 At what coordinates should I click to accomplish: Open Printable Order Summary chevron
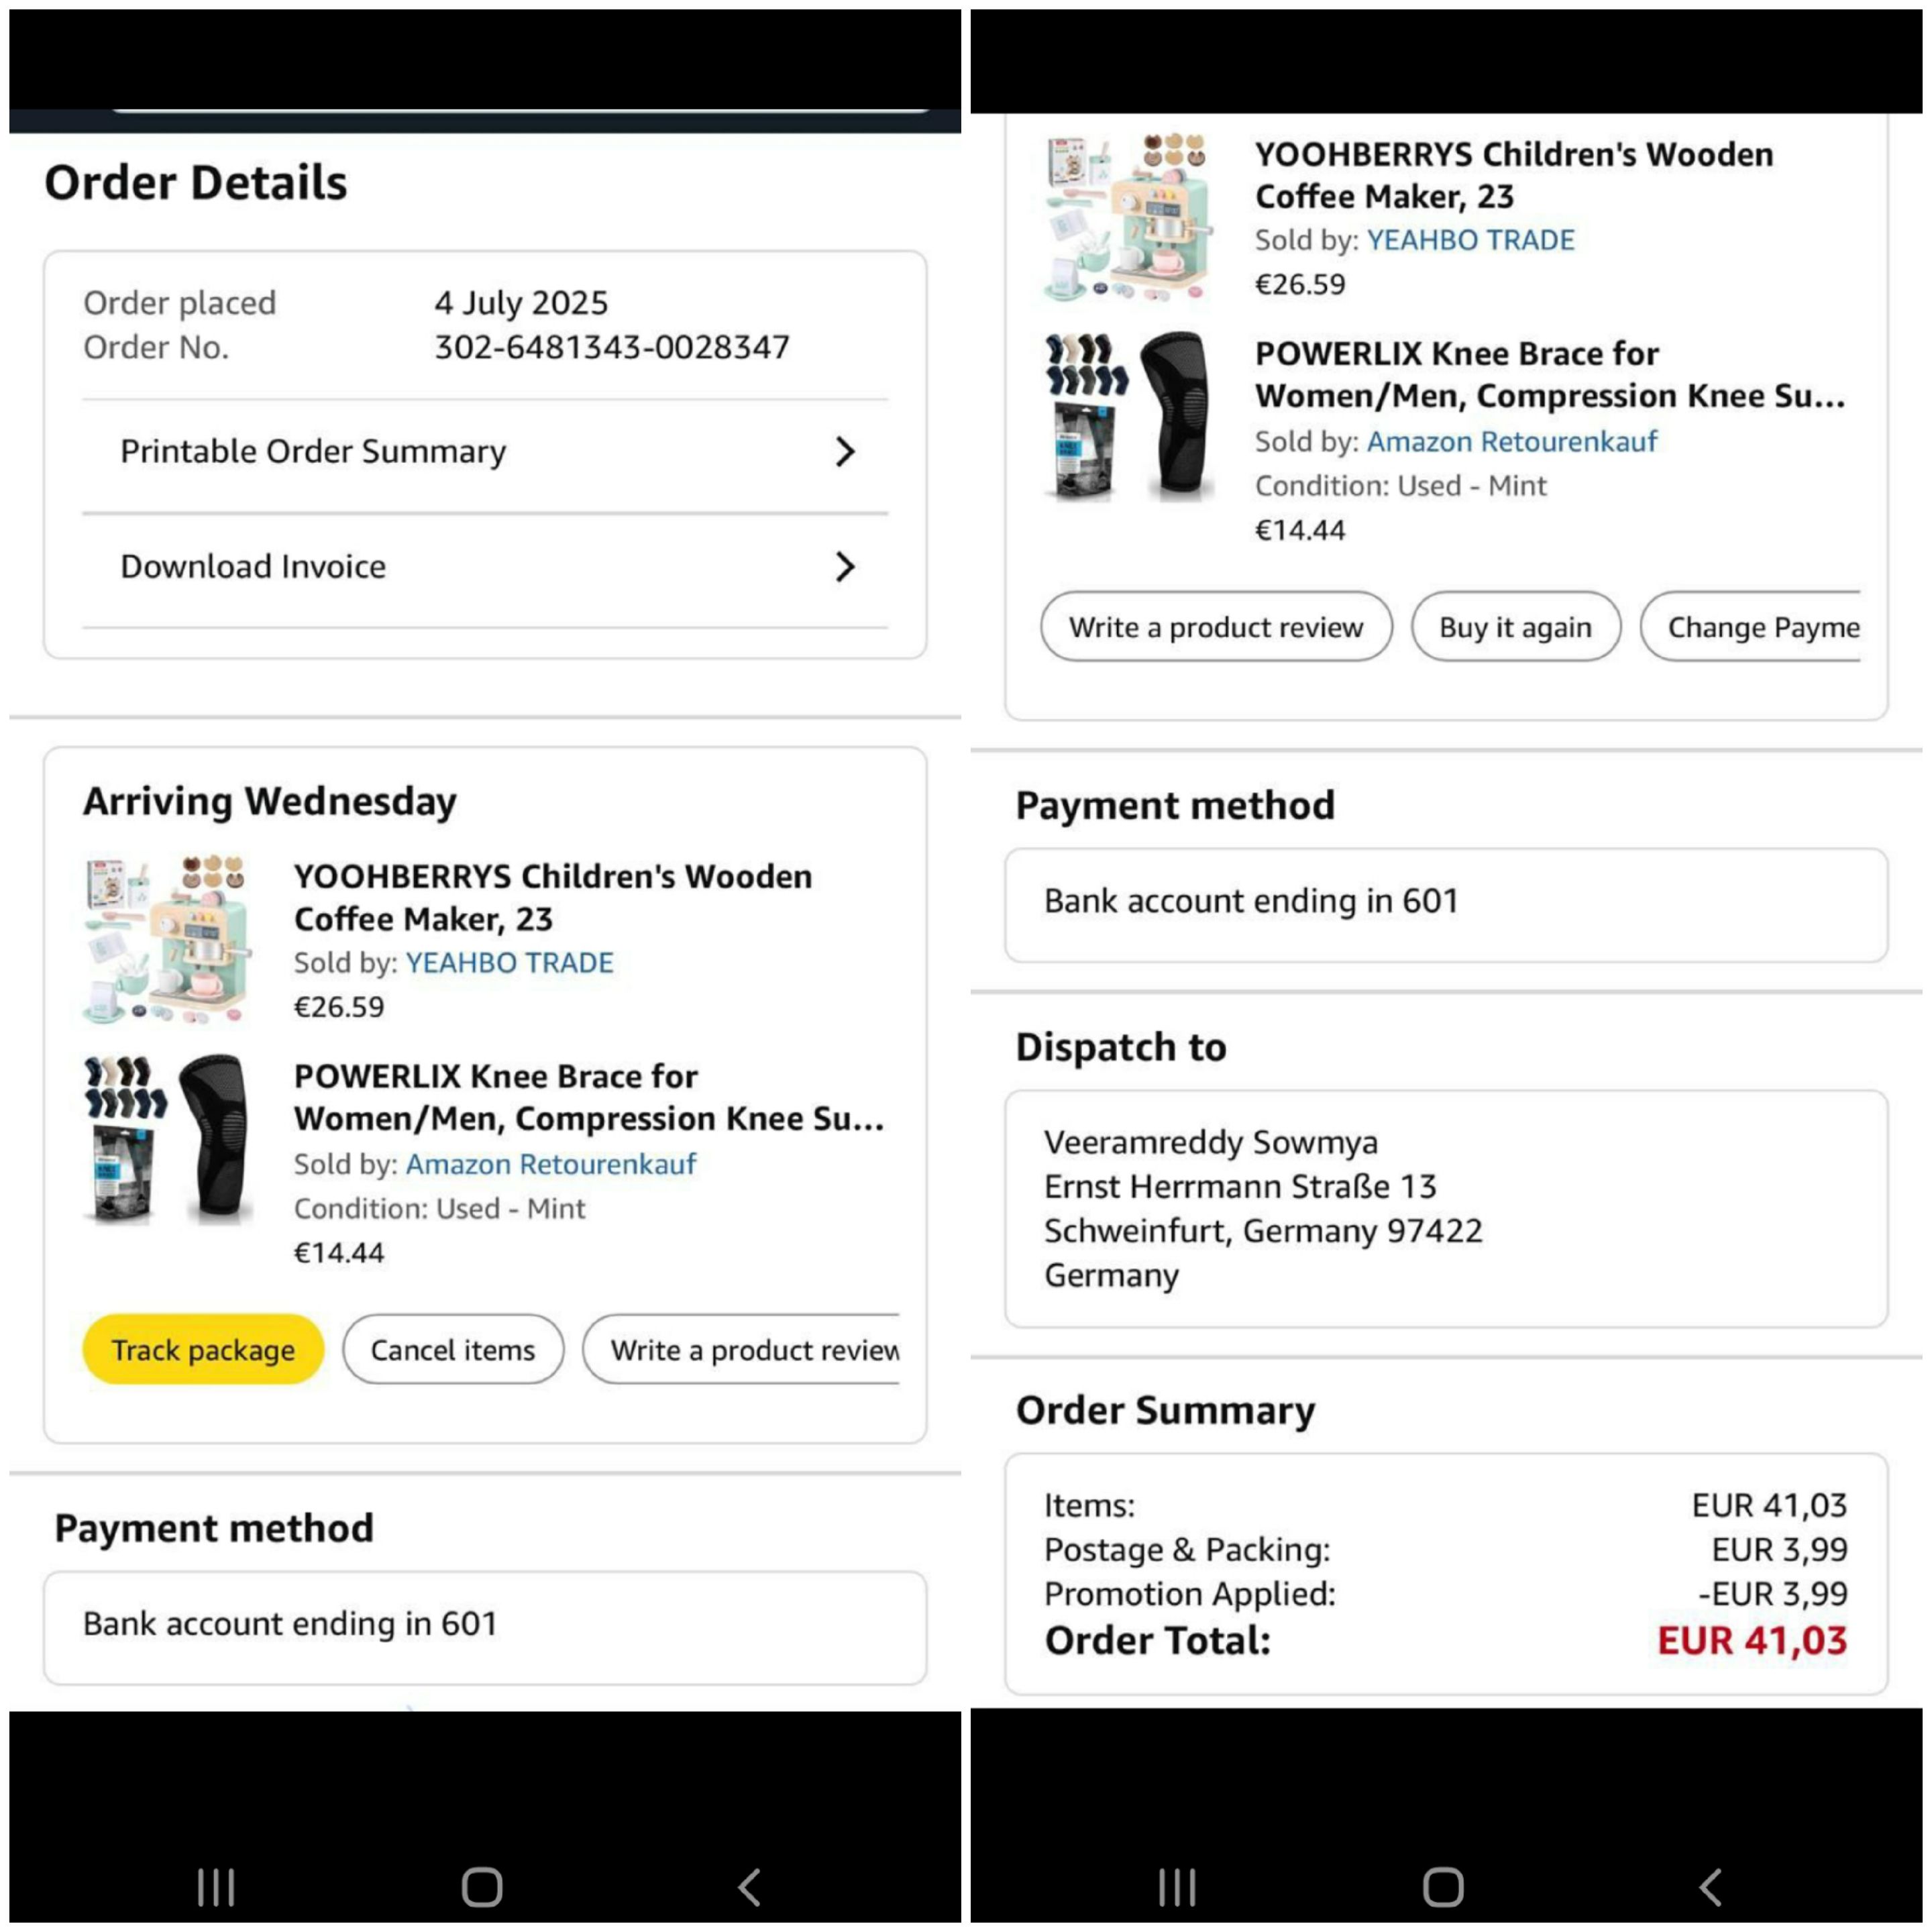click(x=845, y=452)
